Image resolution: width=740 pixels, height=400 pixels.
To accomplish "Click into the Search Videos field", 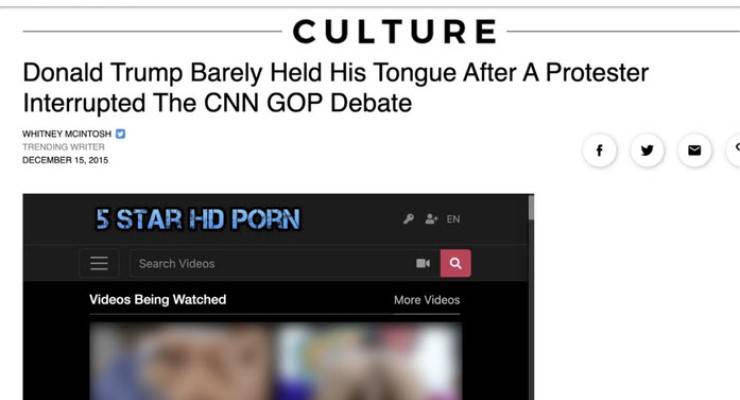I will [x=271, y=263].
